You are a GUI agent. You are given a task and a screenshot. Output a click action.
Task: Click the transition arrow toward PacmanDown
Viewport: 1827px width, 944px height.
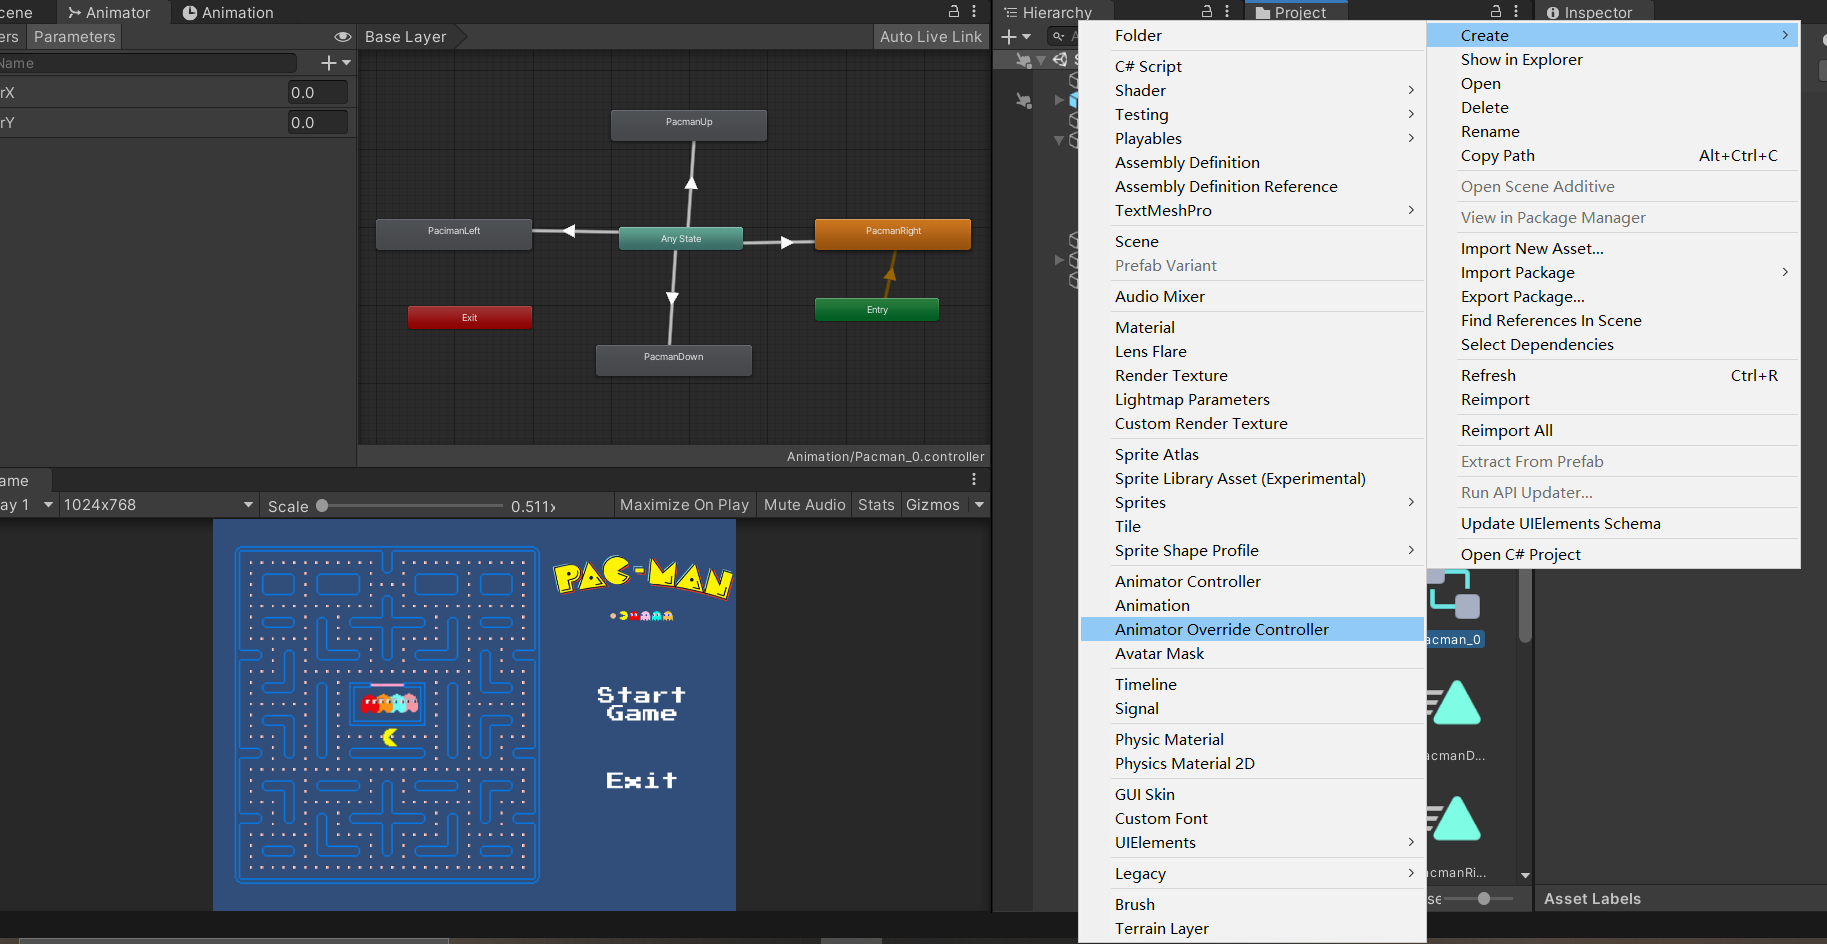click(673, 298)
